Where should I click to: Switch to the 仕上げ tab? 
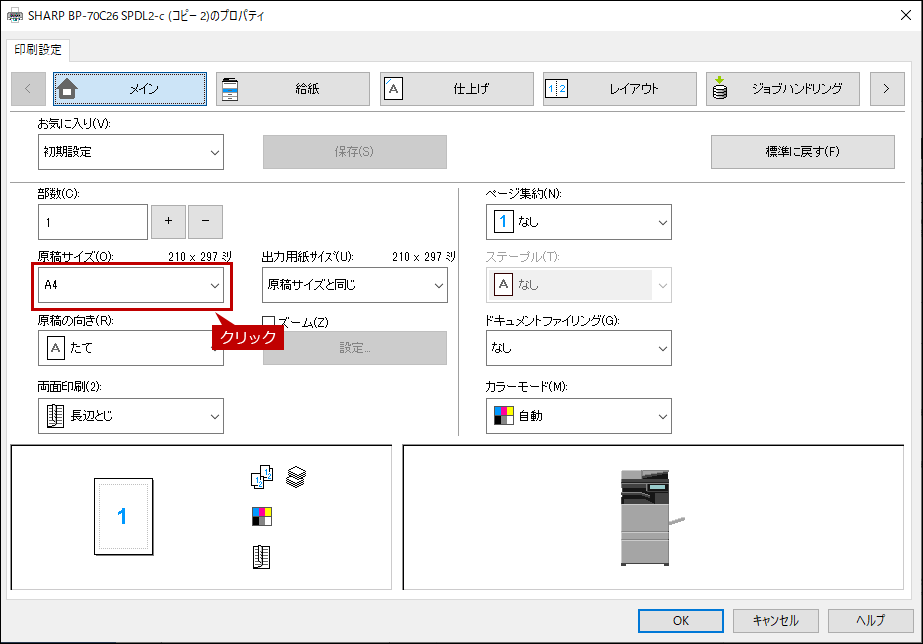[x=457, y=89]
